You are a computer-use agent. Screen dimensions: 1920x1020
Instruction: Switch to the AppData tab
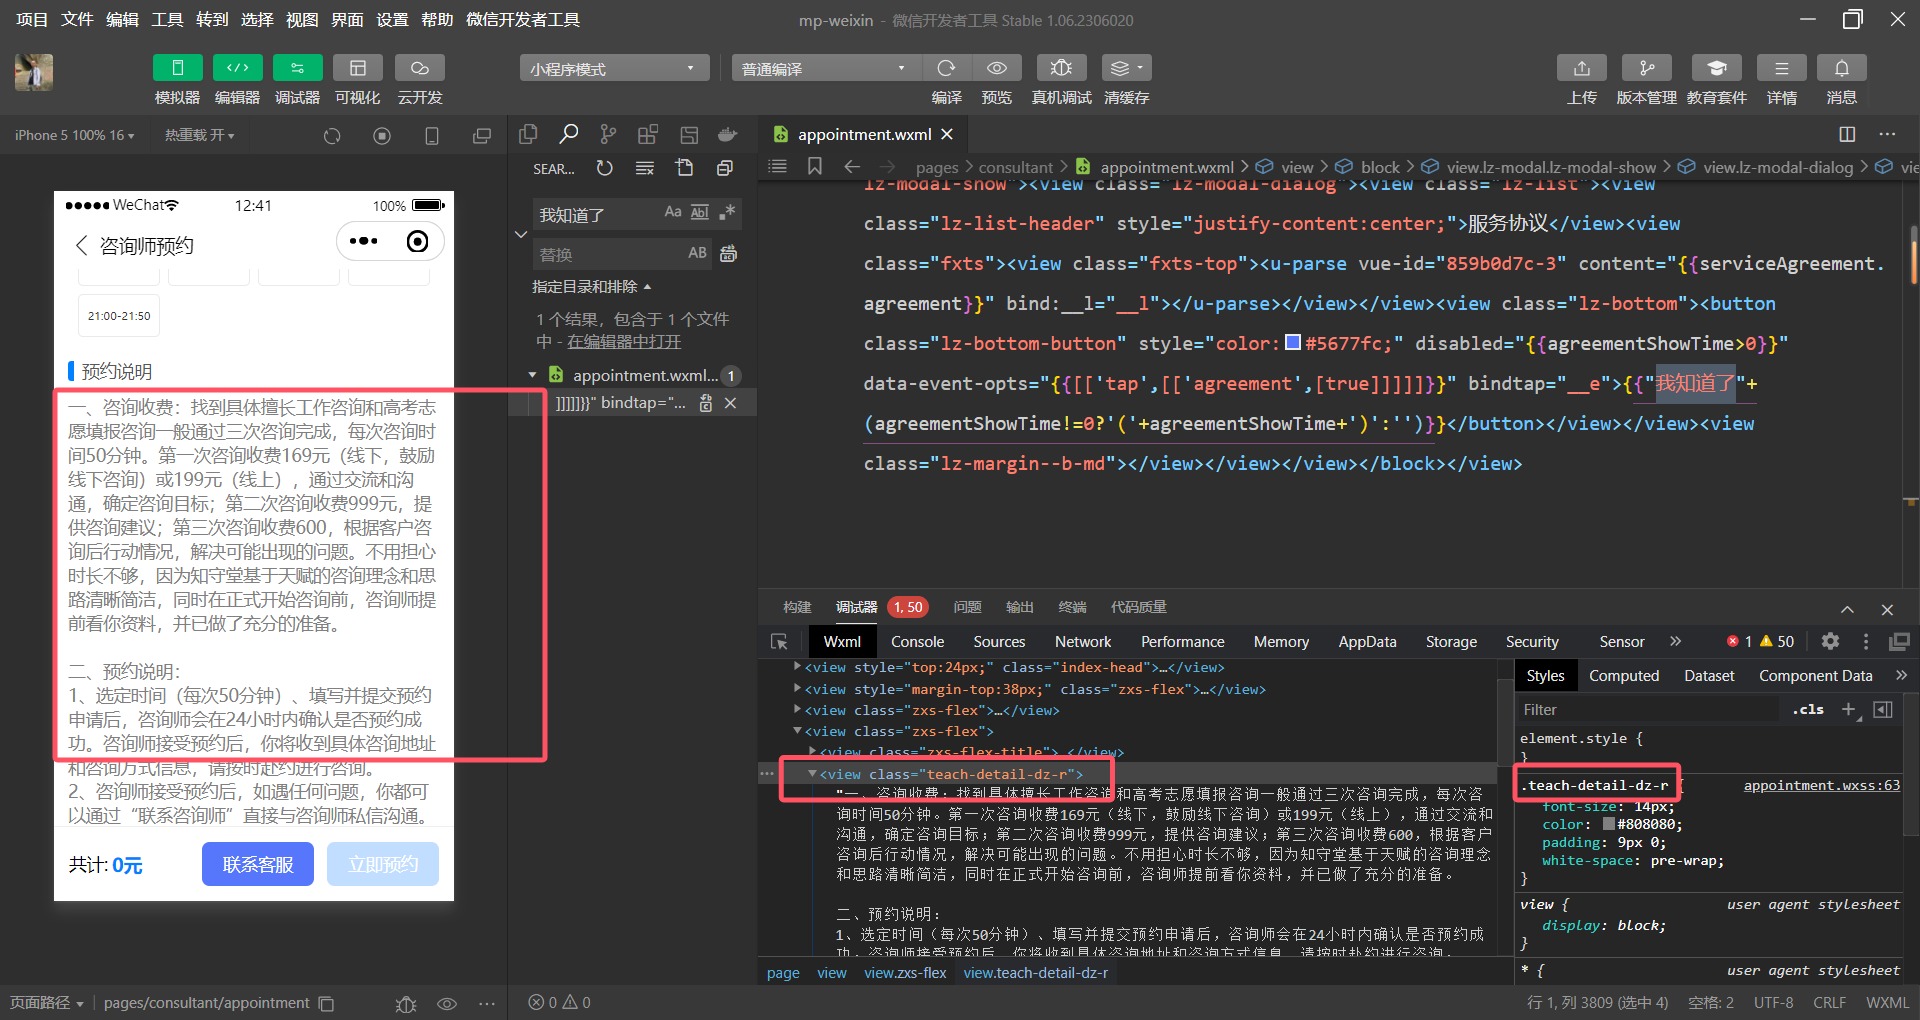coord(1367,641)
